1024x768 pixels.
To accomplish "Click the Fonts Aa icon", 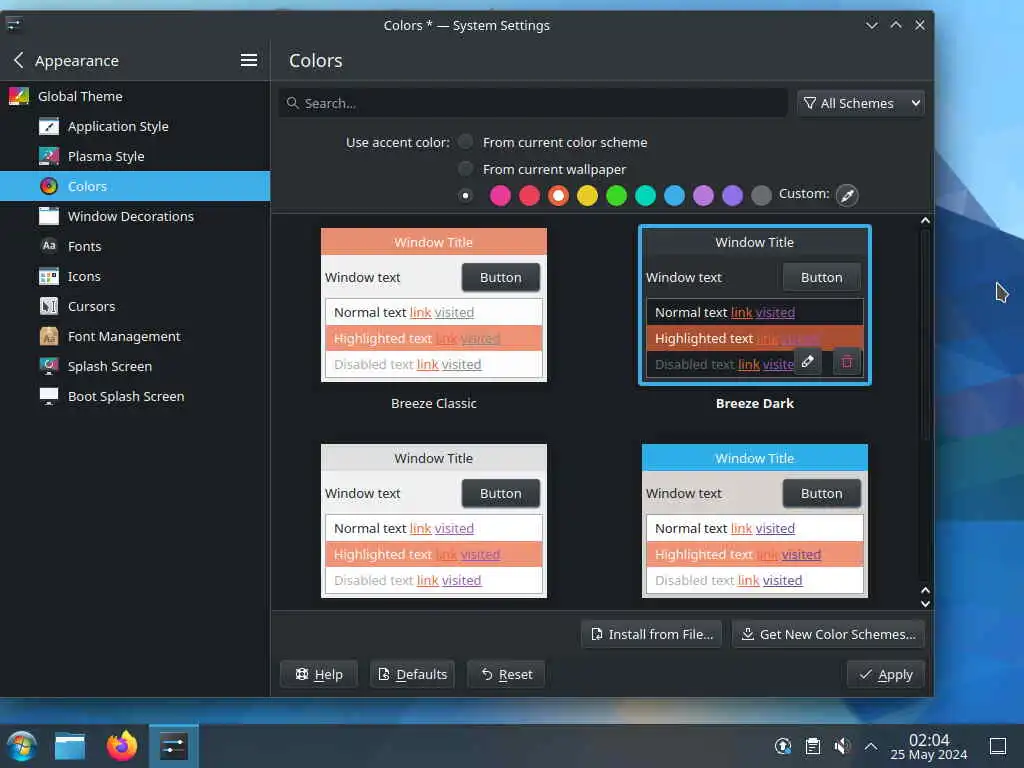I will [49, 246].
